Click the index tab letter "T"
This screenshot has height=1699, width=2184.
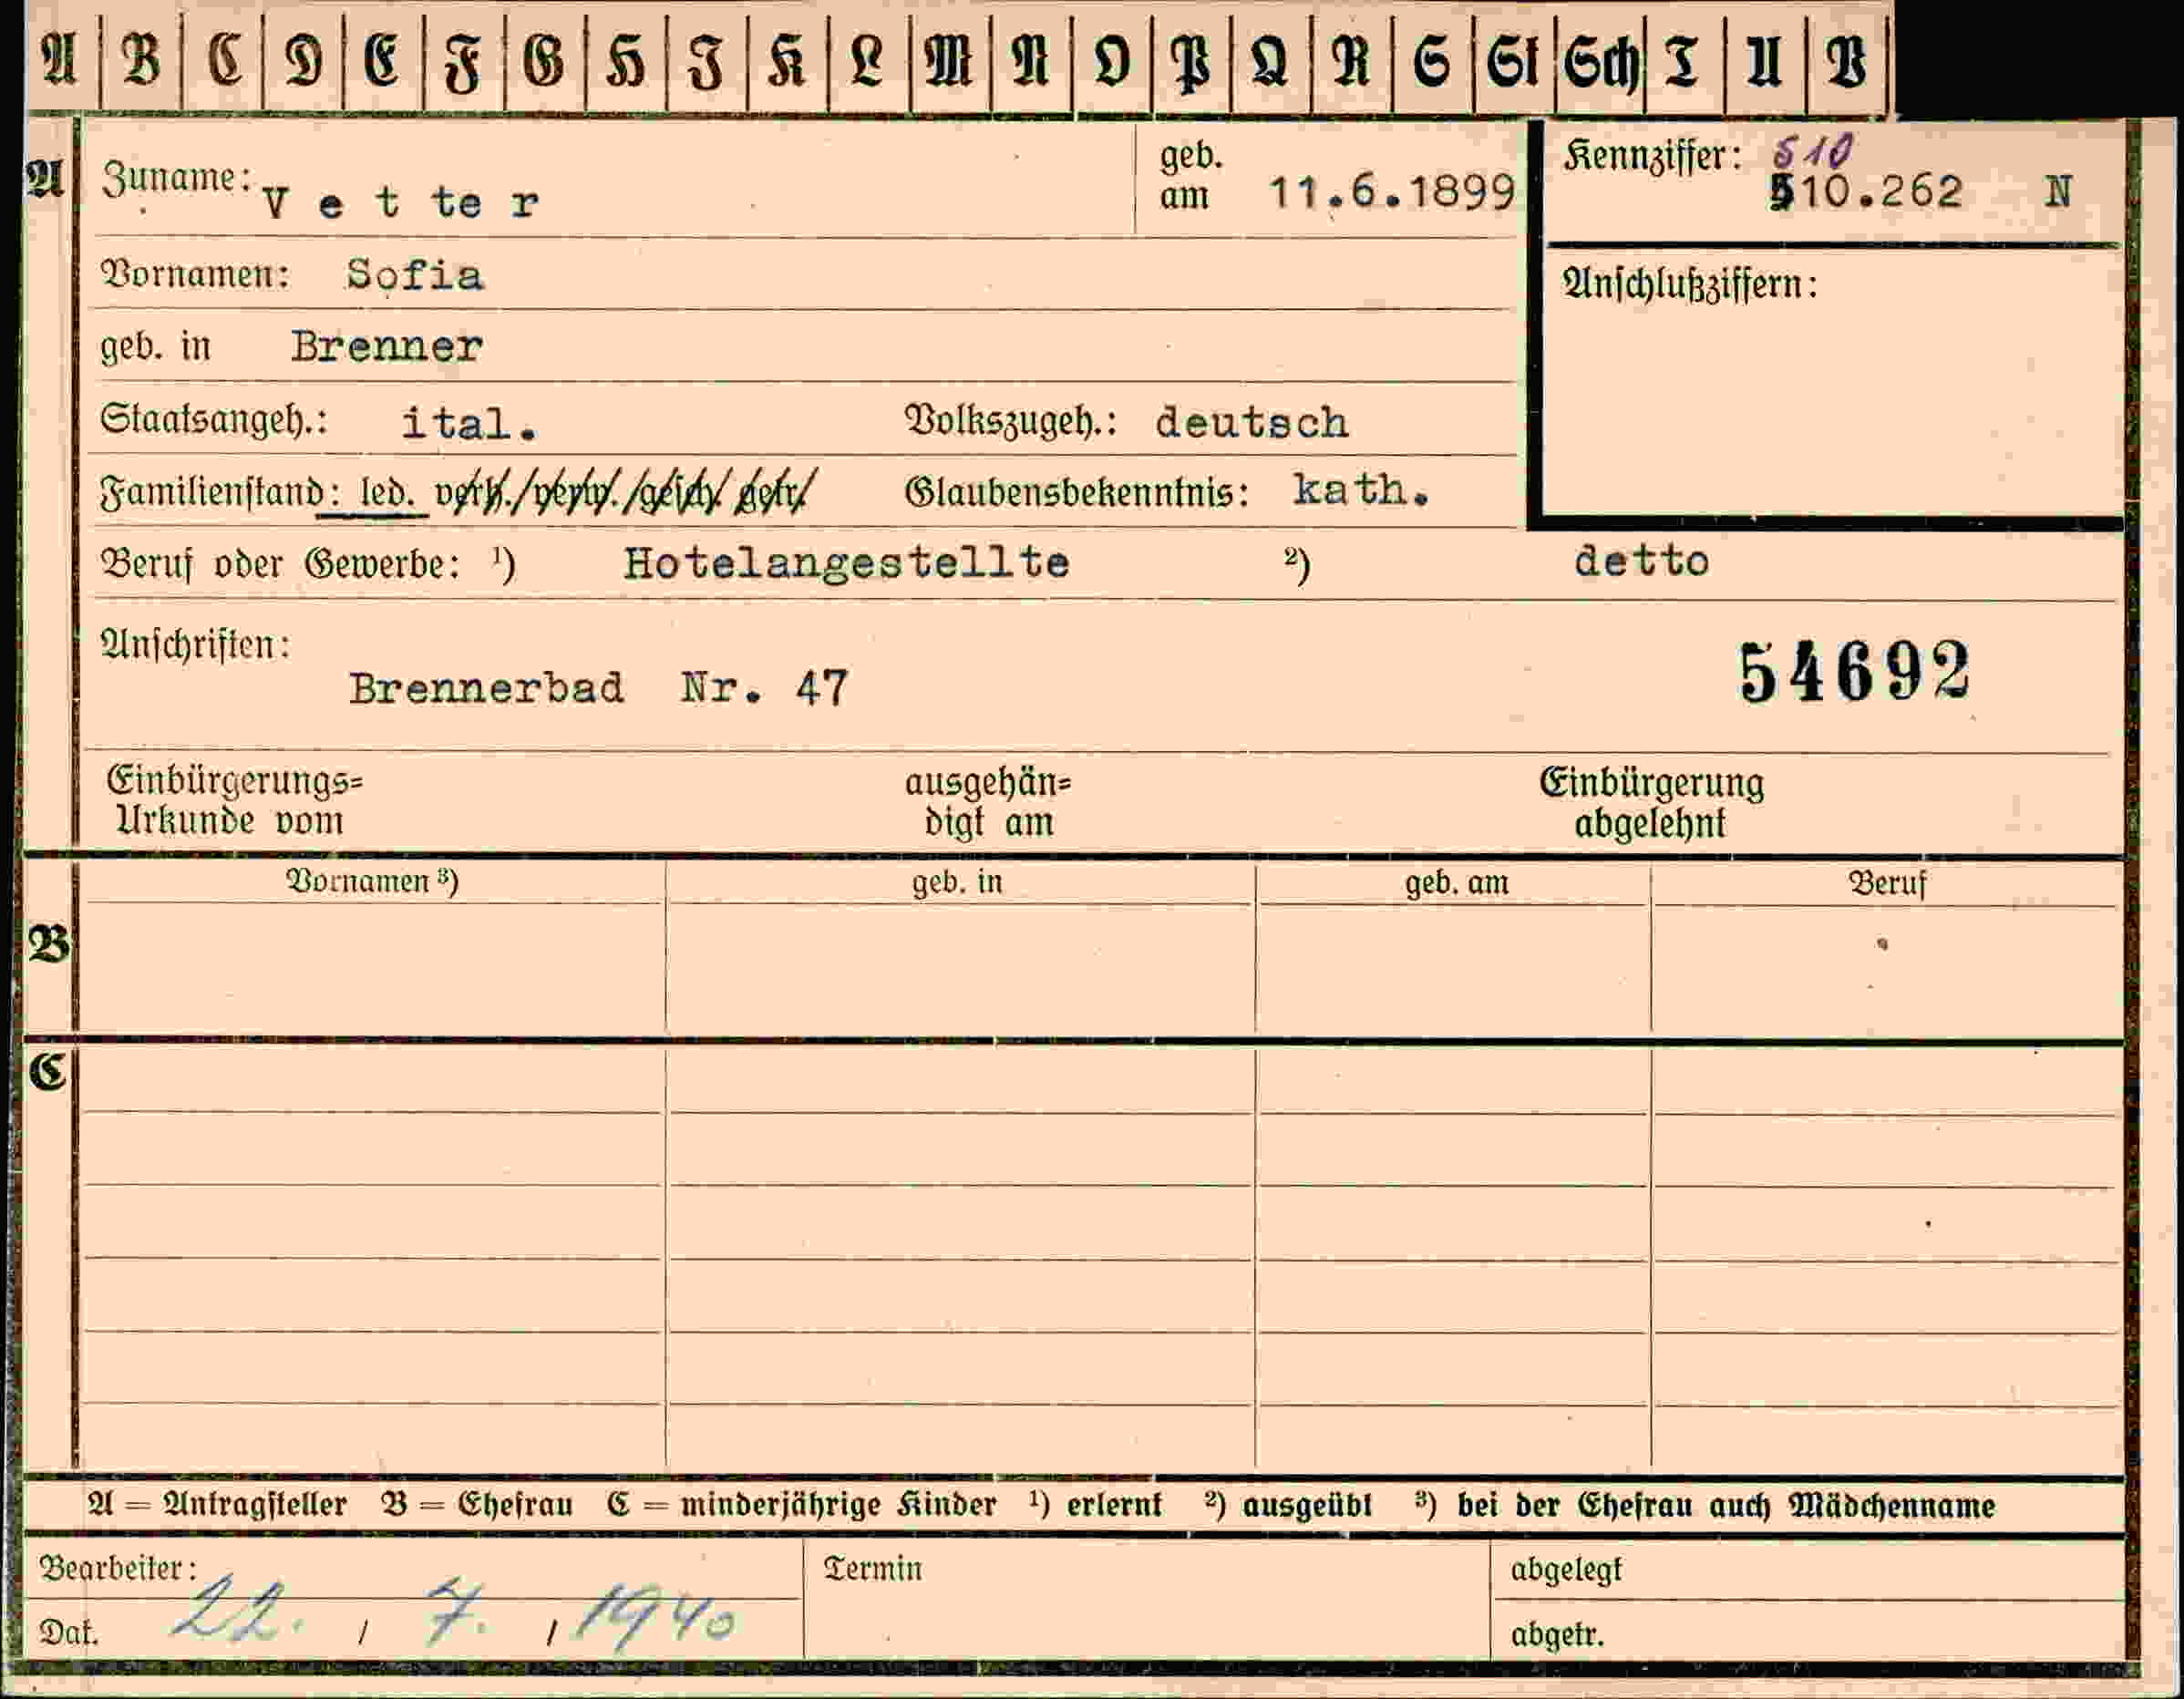pyautogui.click(x=1682, y=61)
